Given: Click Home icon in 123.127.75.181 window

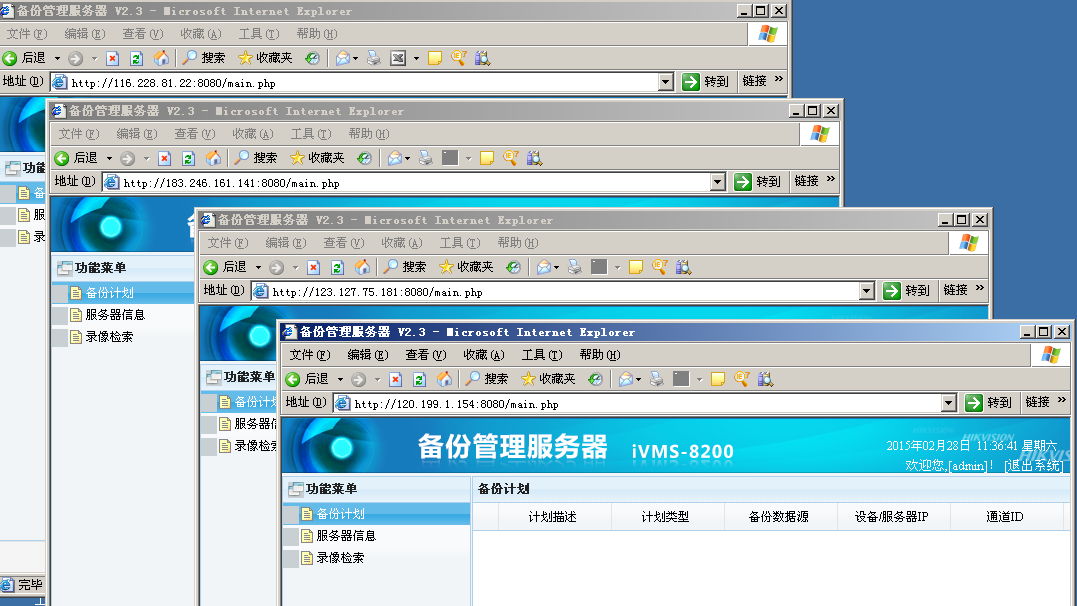Looking at the screenshot, I should pos(363,267).
